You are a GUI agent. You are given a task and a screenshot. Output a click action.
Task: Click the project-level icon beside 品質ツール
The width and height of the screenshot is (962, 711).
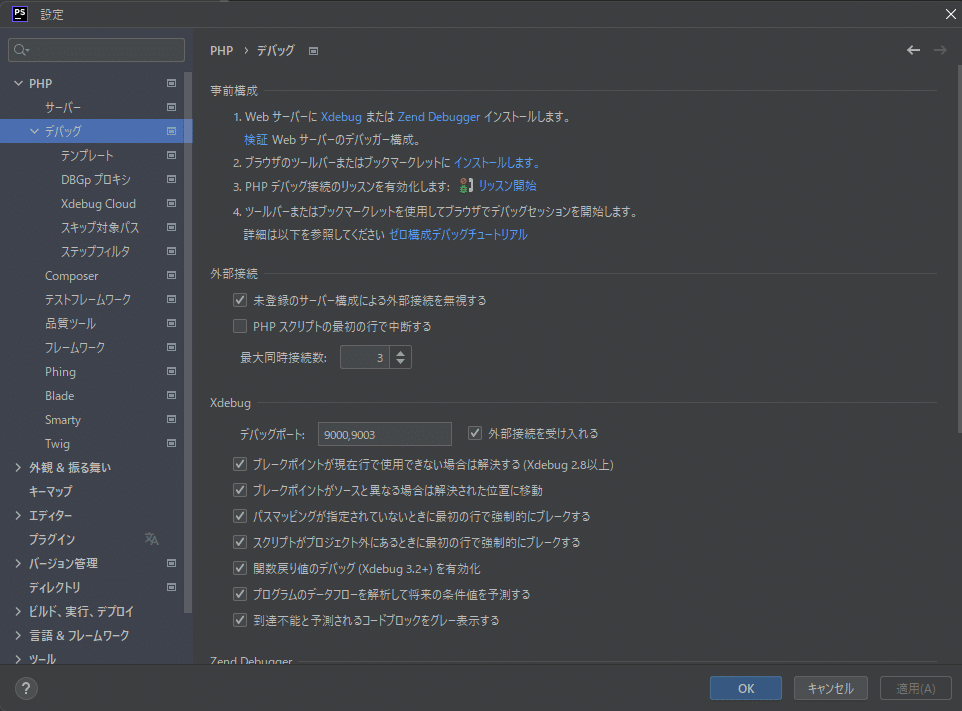coord(172,323)
